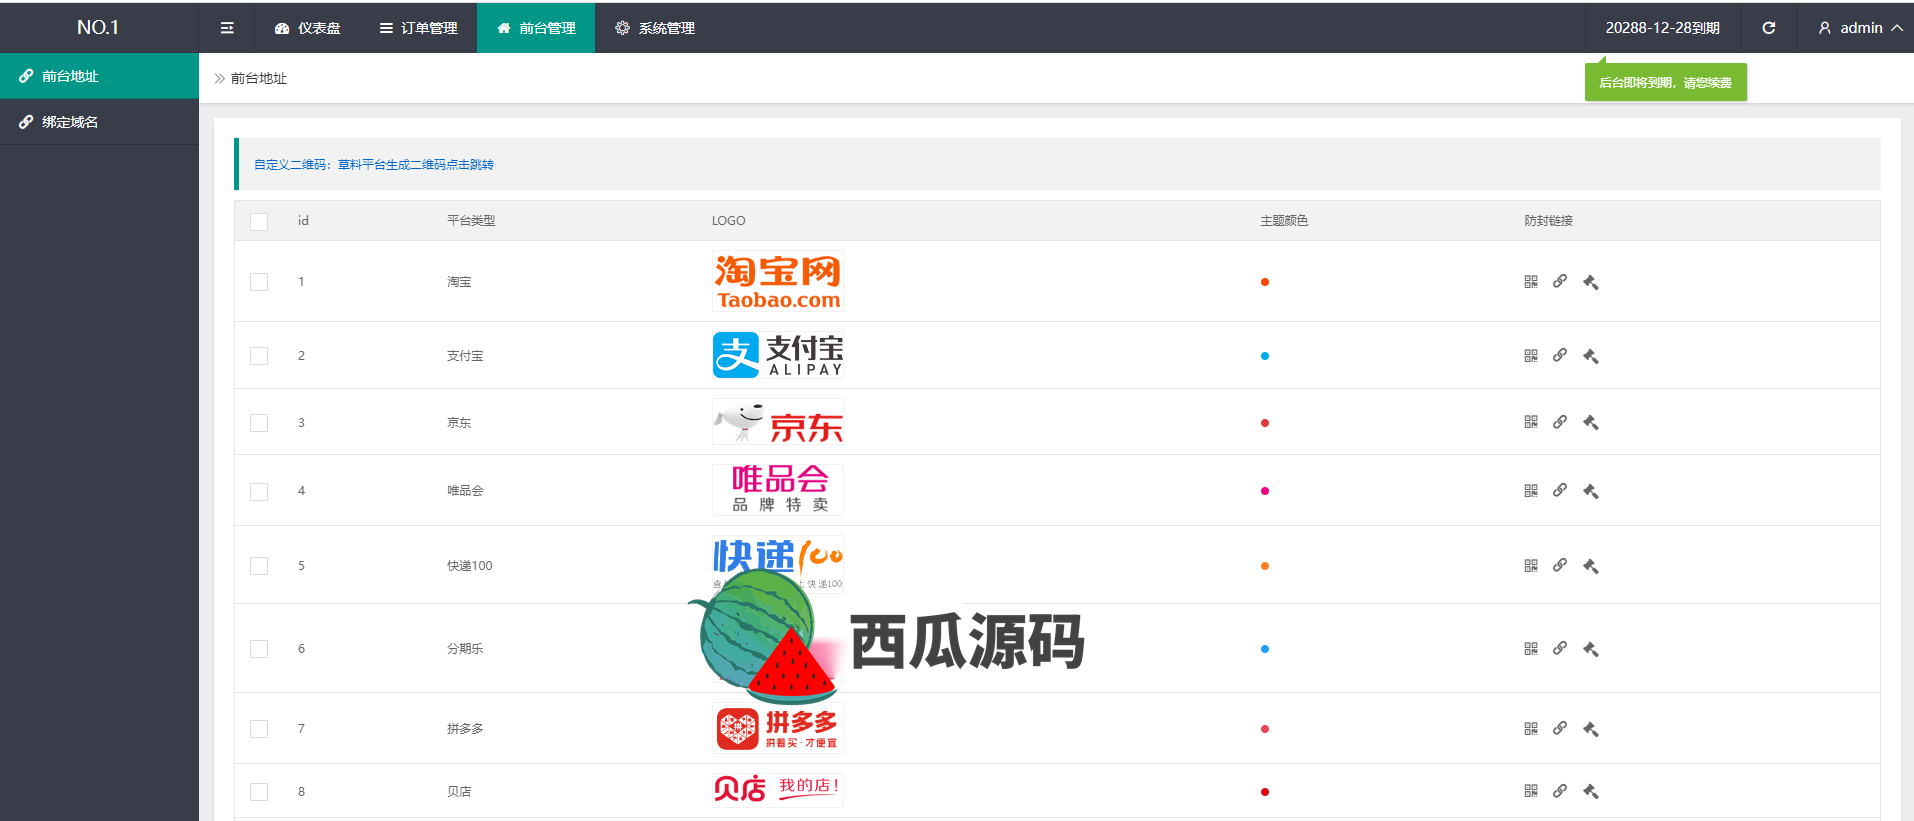Open 订单管理 order management menu
This screenshot has height=821, width=1914.
click(418, 28)
